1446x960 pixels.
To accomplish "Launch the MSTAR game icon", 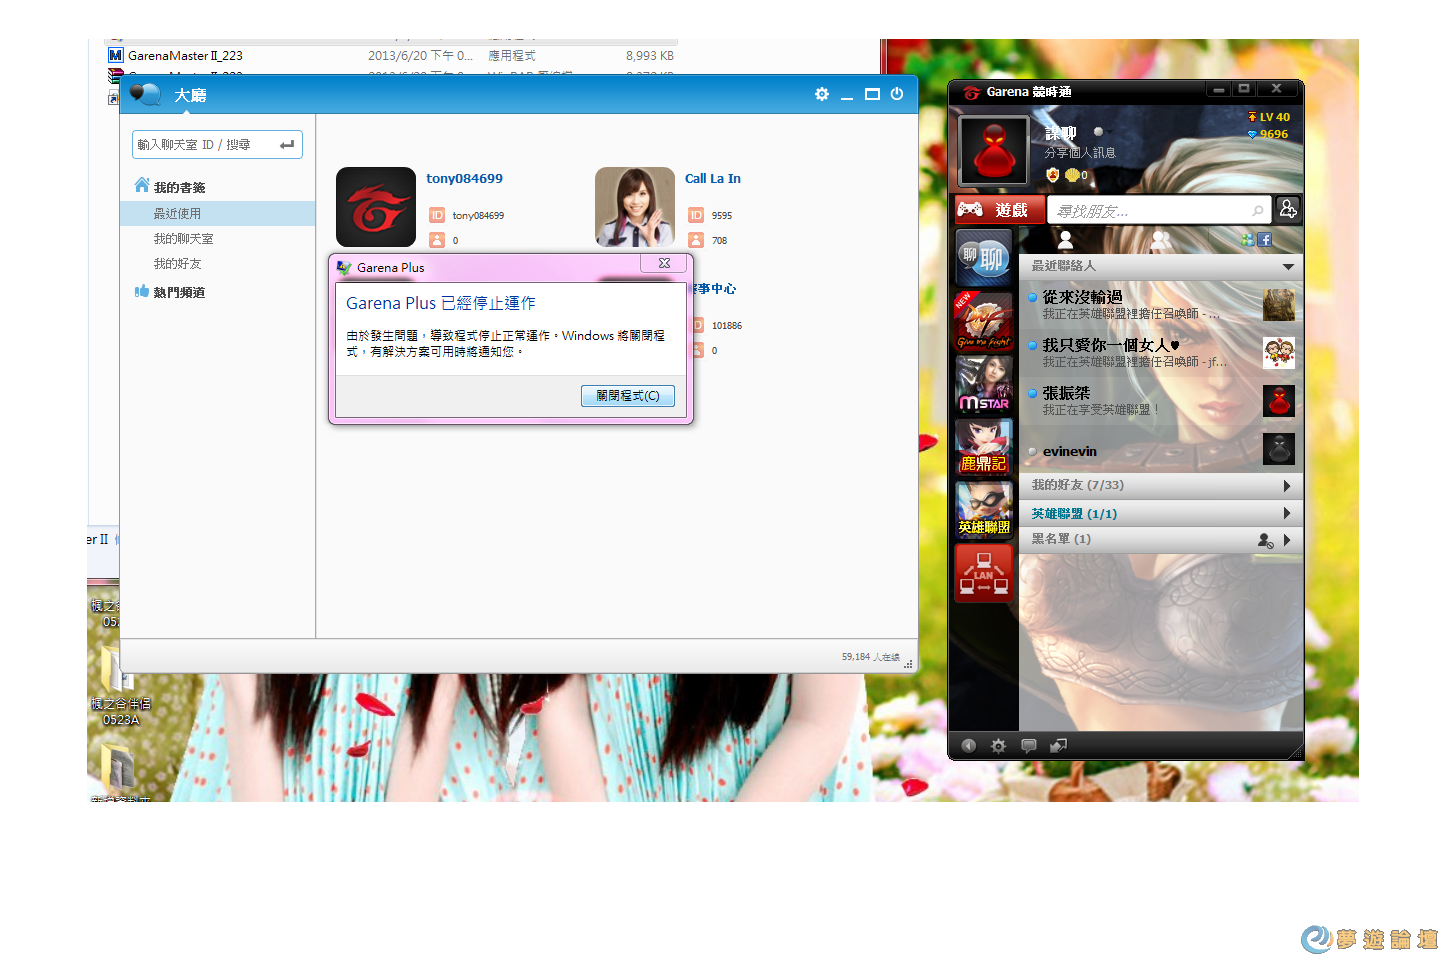I will [984, 385].
